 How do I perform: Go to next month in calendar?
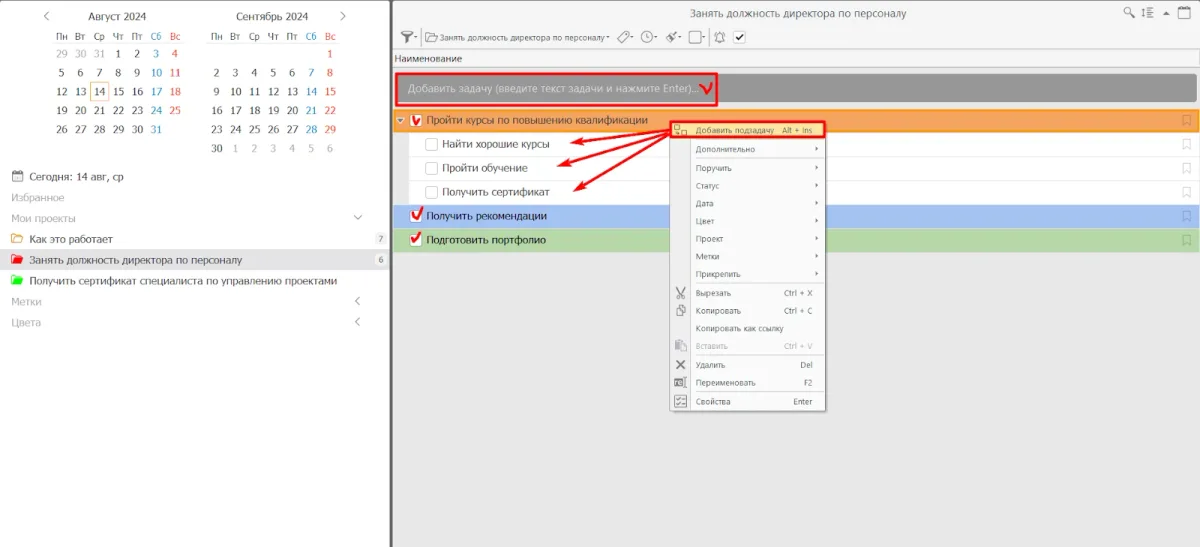pos(343,16)
